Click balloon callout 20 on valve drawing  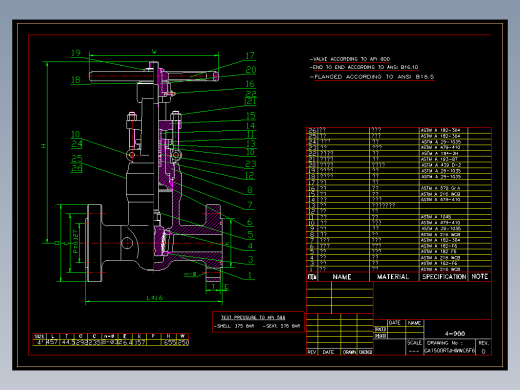click(251, 70)
